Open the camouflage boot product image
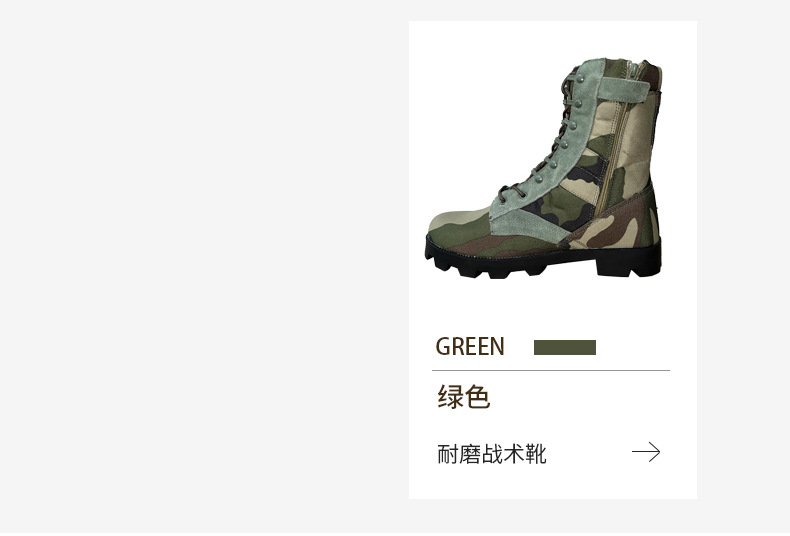 [x=543, y=168]
